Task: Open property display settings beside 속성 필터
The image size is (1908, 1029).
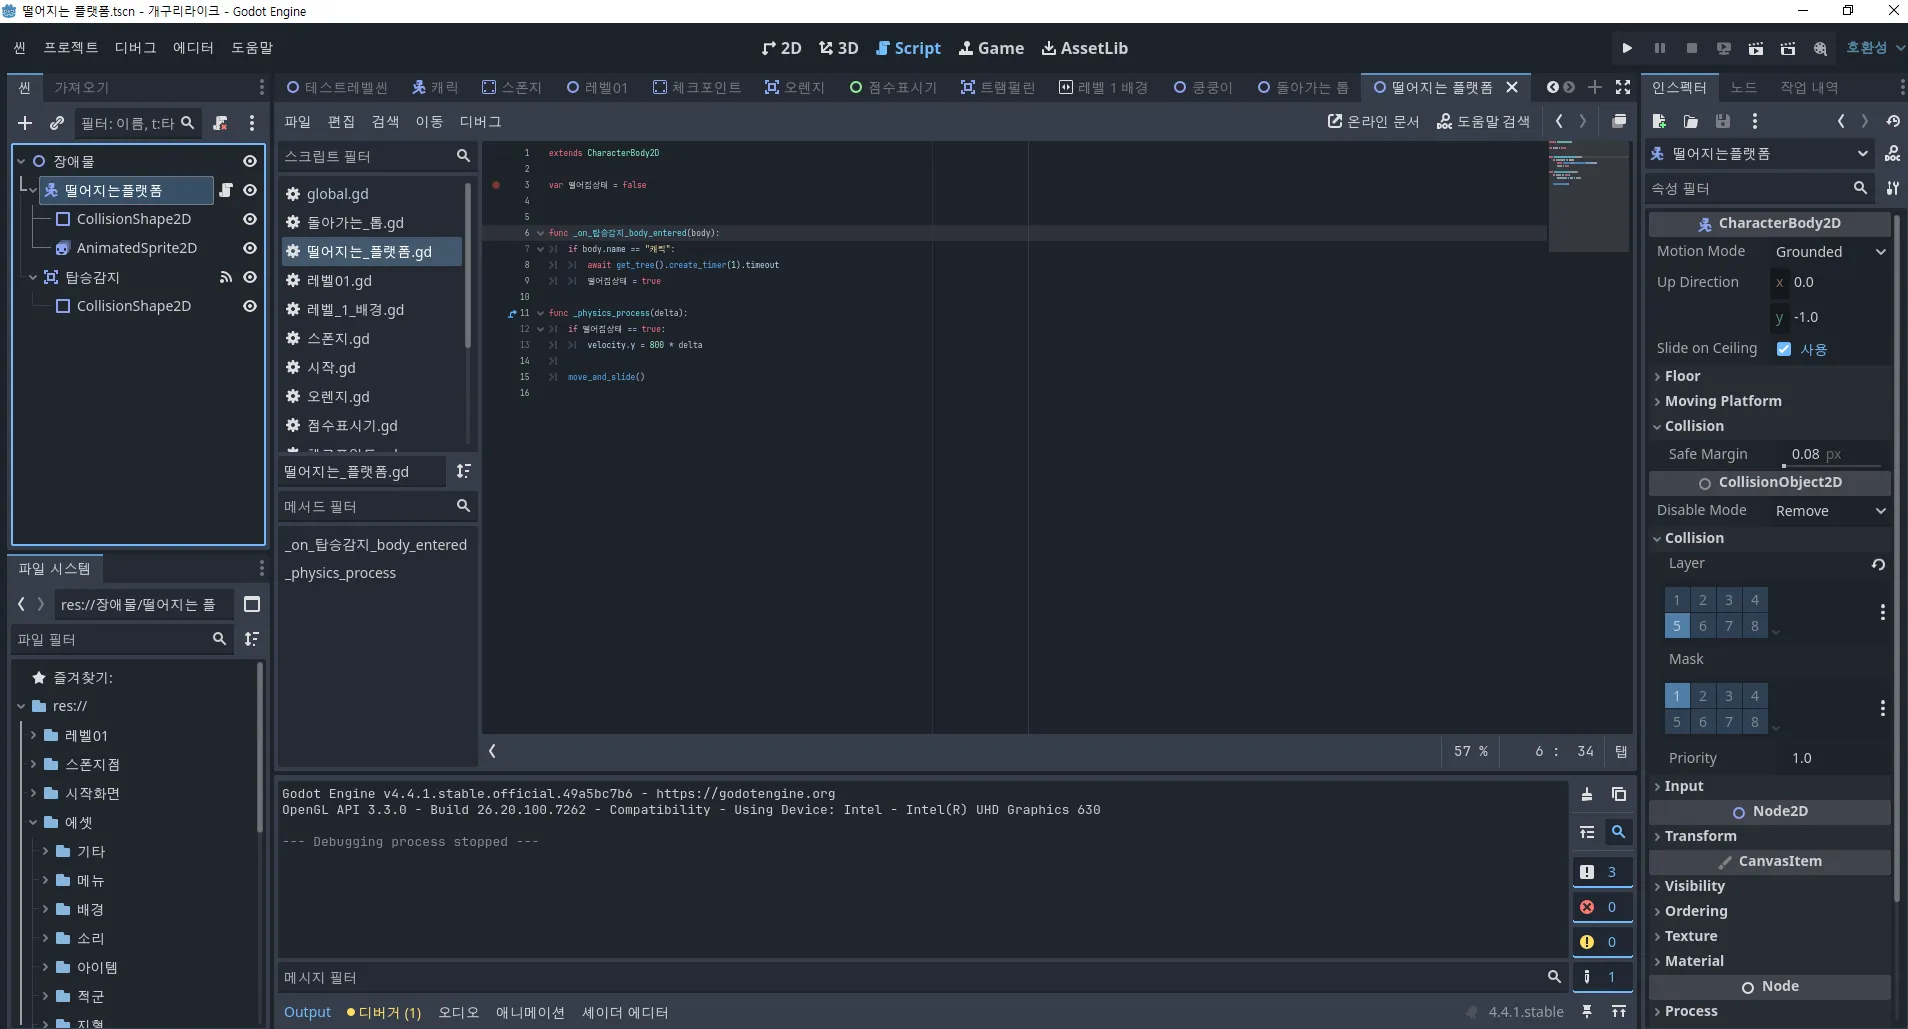Action: (x=1892, y=188)
